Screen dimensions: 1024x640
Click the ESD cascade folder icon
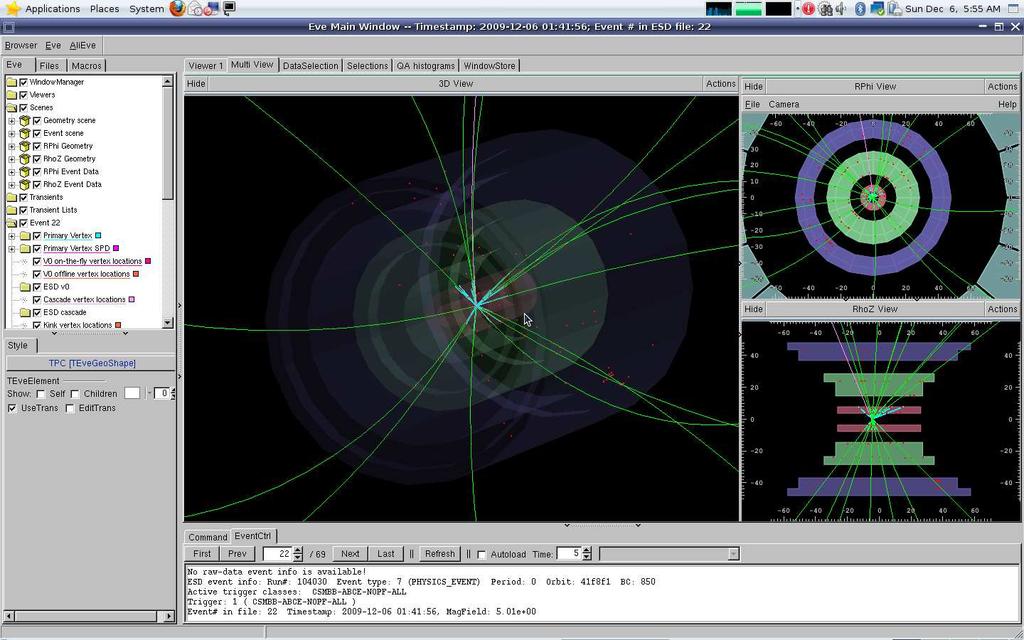(25, 312)
